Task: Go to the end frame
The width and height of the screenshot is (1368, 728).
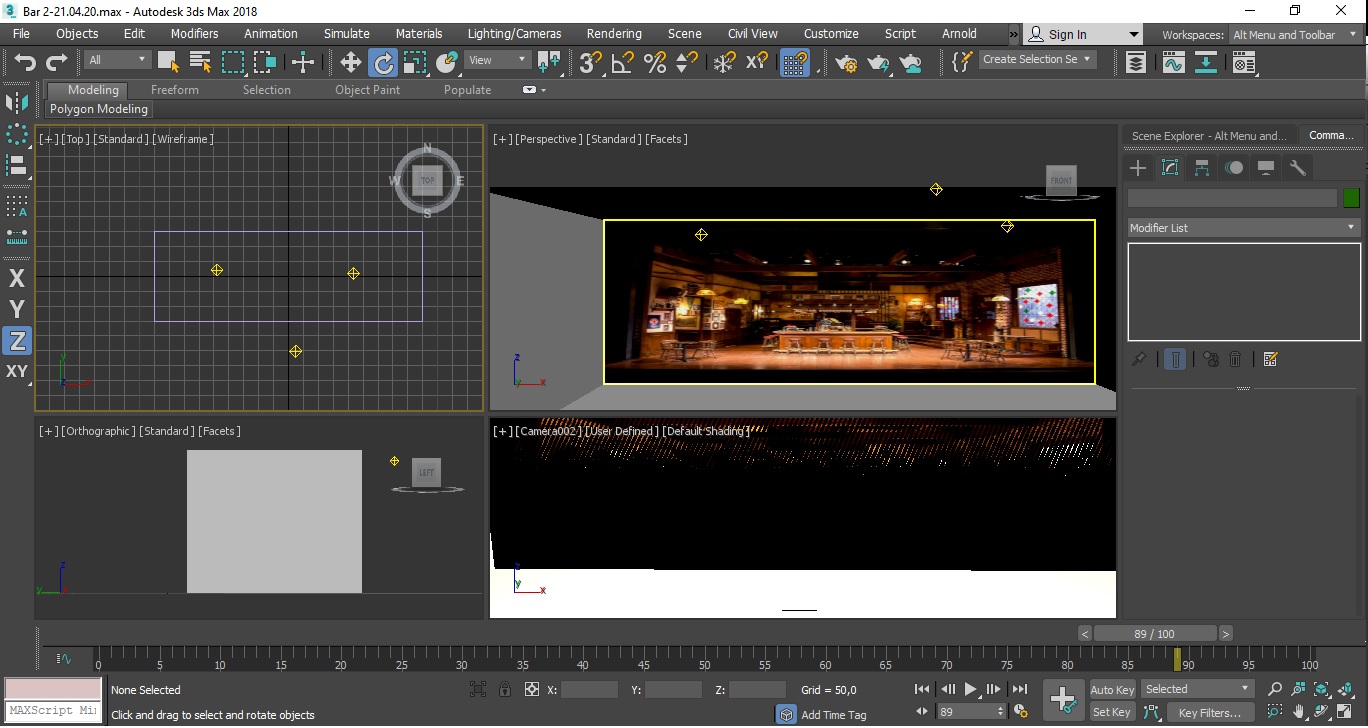Action: tap(1019, 689)
